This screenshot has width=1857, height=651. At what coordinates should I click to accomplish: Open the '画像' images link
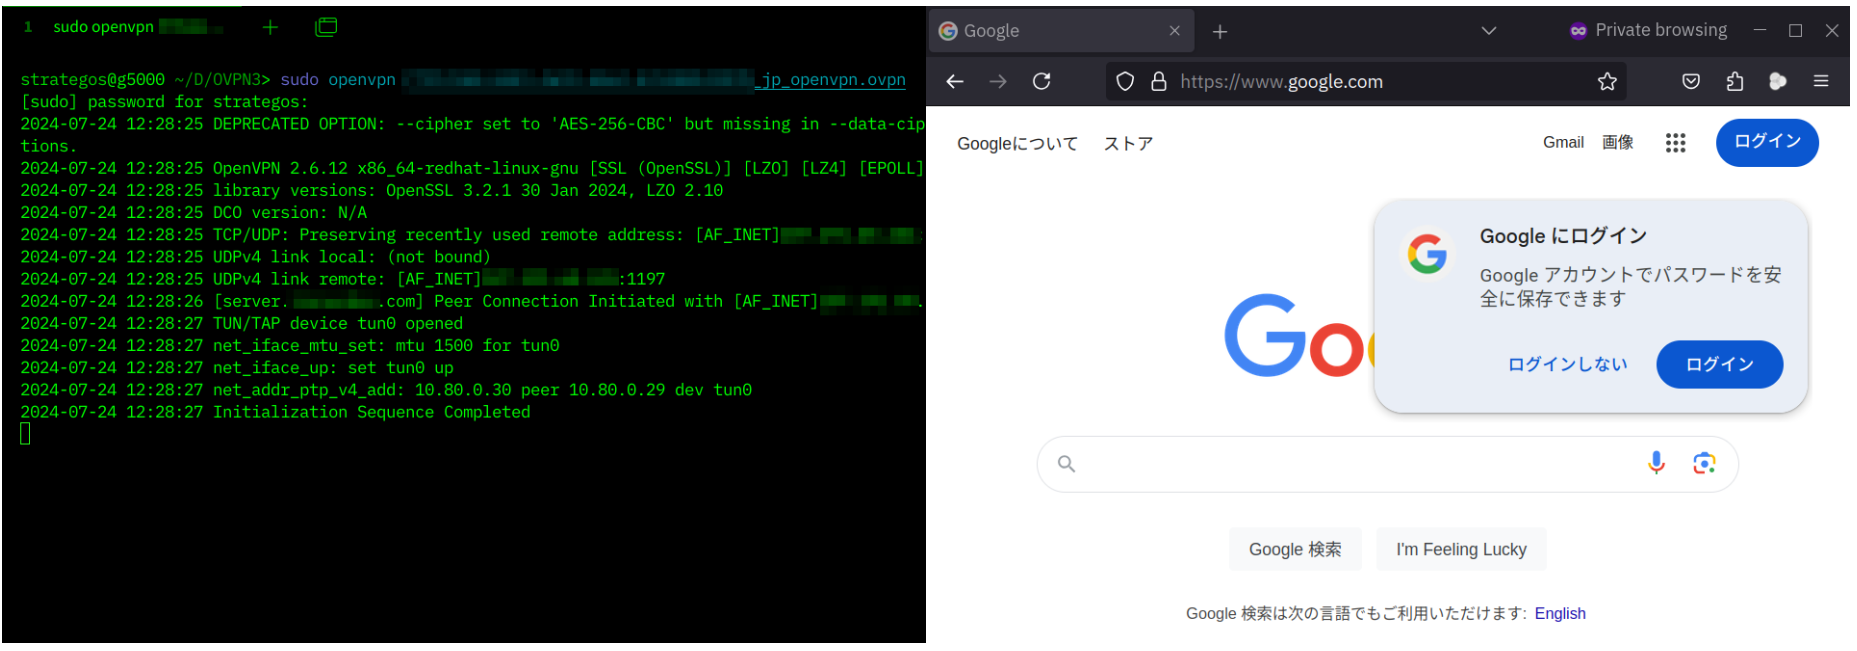pos(1617,143)
